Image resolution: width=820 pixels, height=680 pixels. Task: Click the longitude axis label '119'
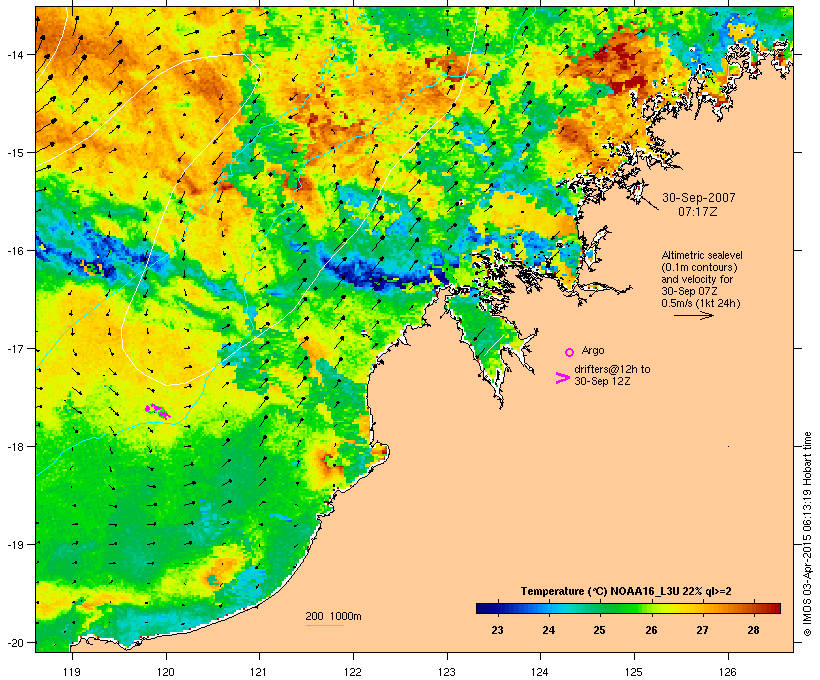72,672
